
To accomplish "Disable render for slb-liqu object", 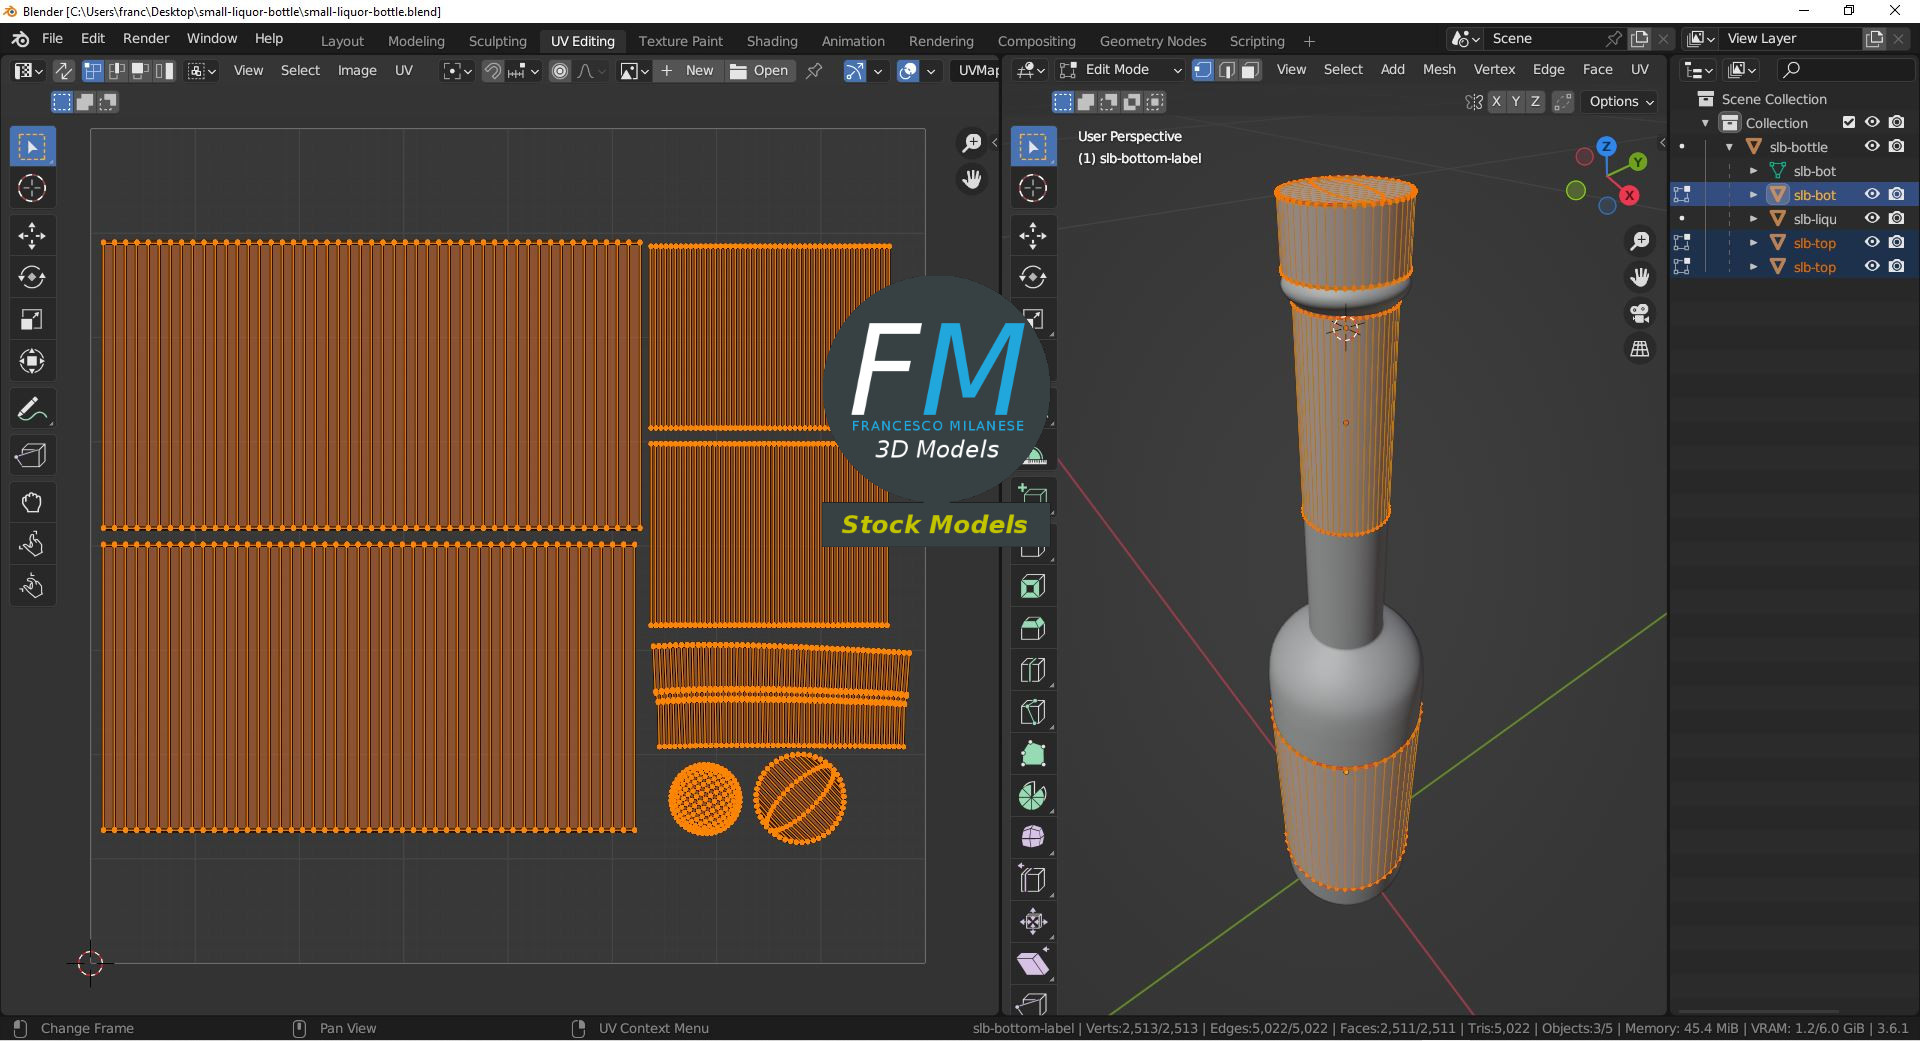I will point(1896,218).
